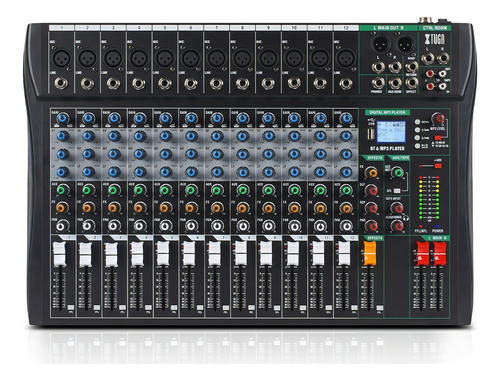The height and width of the screenshot is (381, 500).
Task: Turn channel 5 green AUX knob
Action: pos(165,190)
